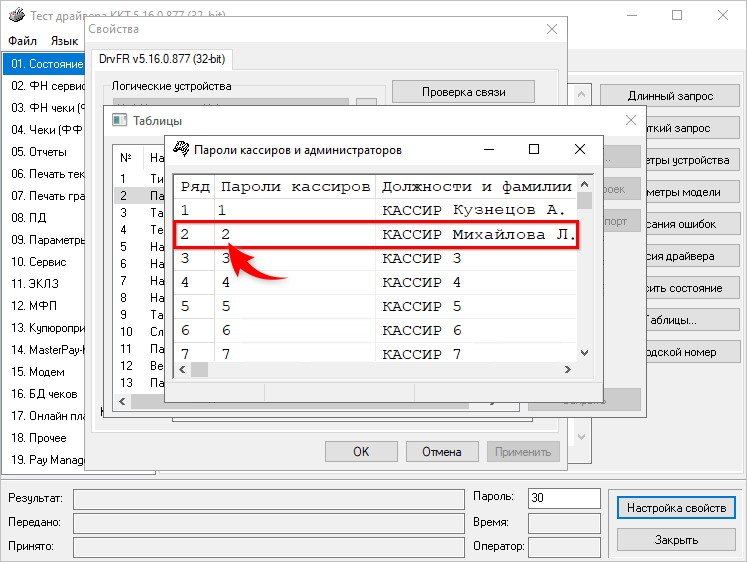Click the Закрыть button
This screenshot has height=562, width=747.
click(675, 540)
